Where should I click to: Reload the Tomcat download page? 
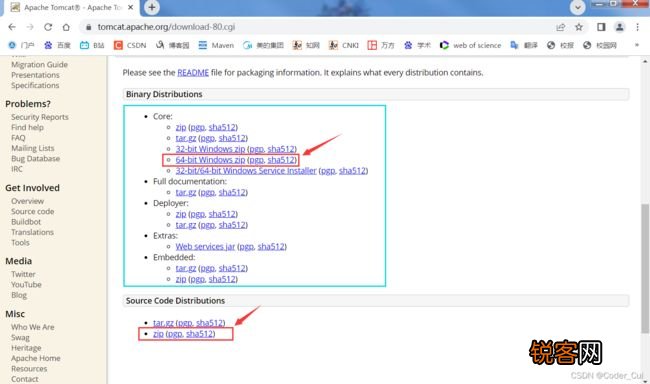tap(48, 27)
